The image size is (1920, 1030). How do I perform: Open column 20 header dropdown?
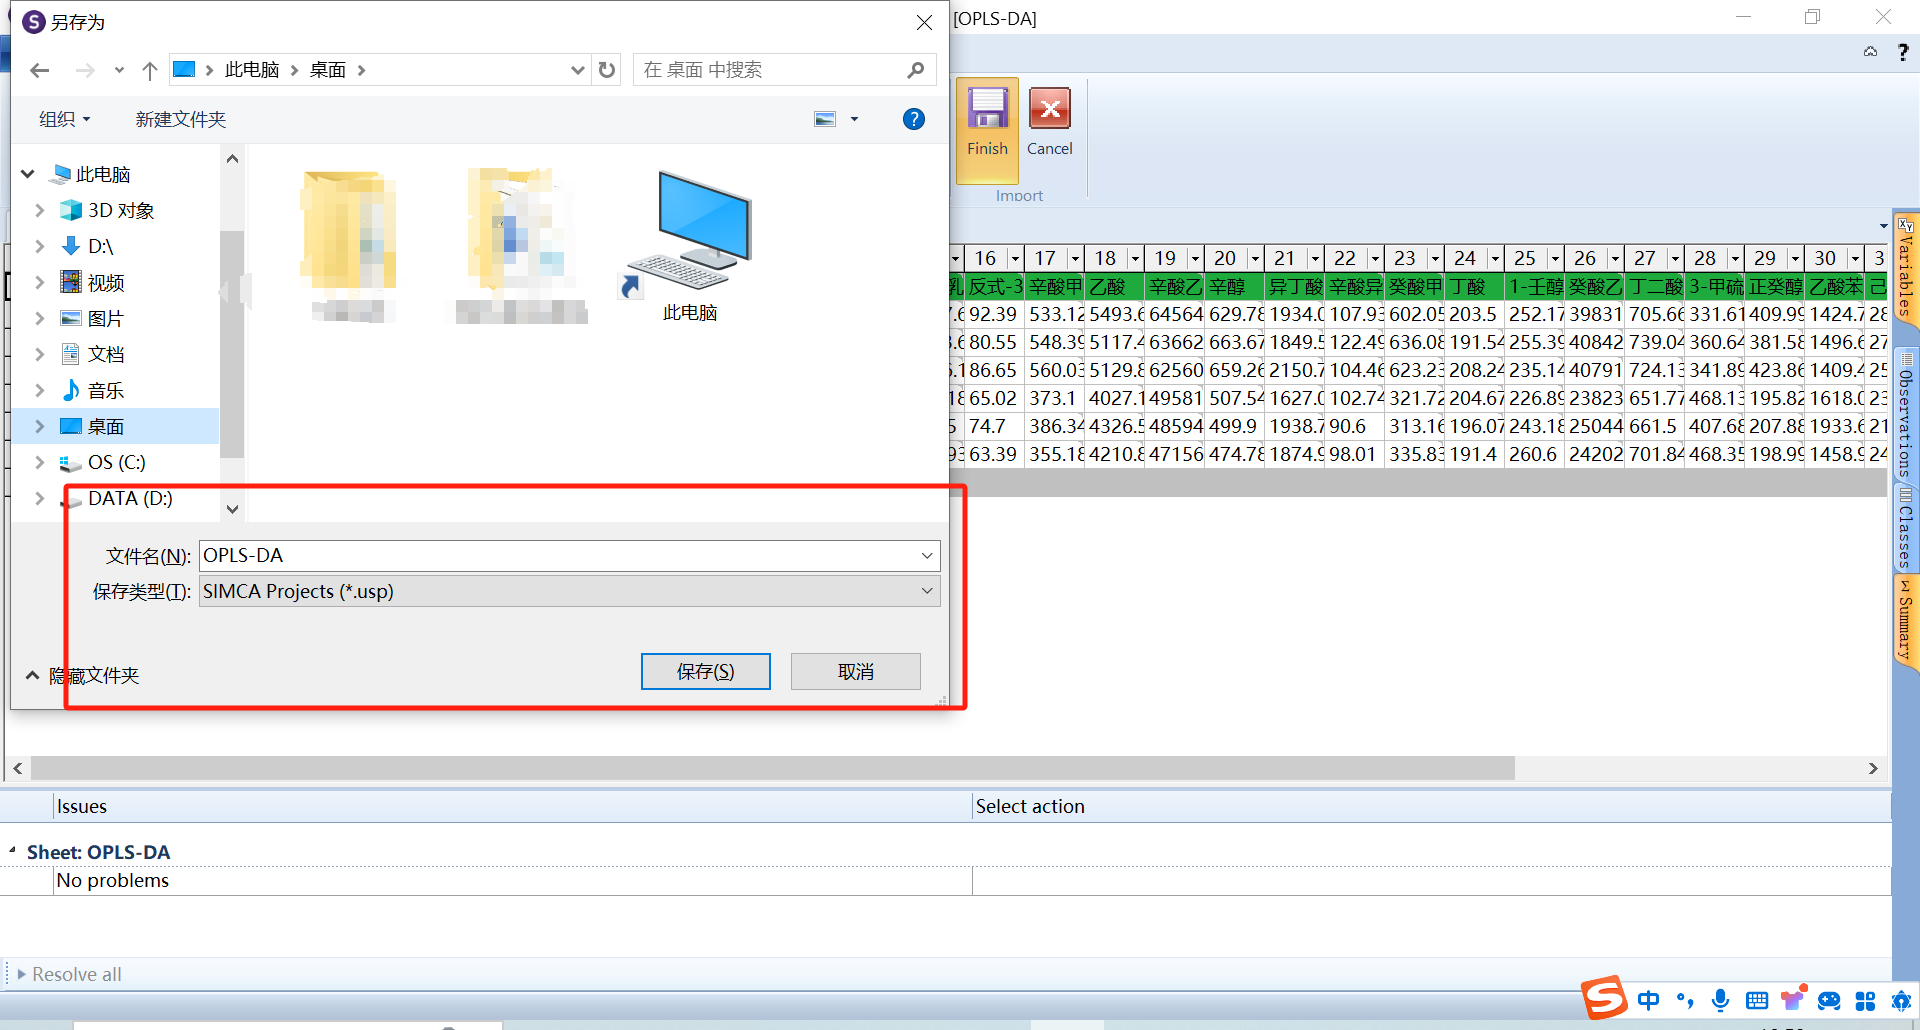[1254, 258]
